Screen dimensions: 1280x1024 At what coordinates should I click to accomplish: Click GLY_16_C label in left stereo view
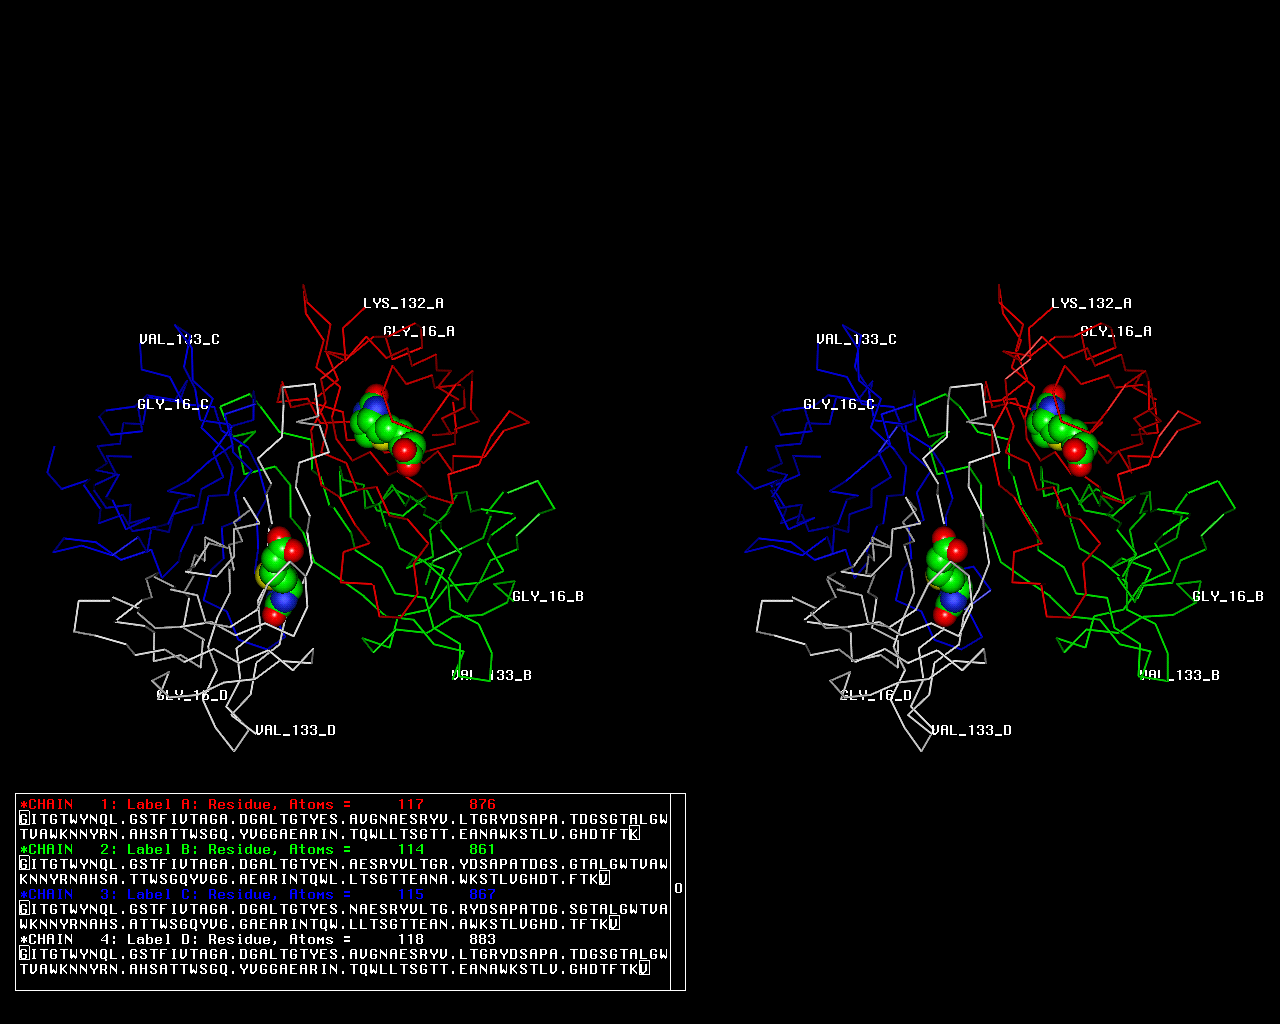[x=173, y=404]
